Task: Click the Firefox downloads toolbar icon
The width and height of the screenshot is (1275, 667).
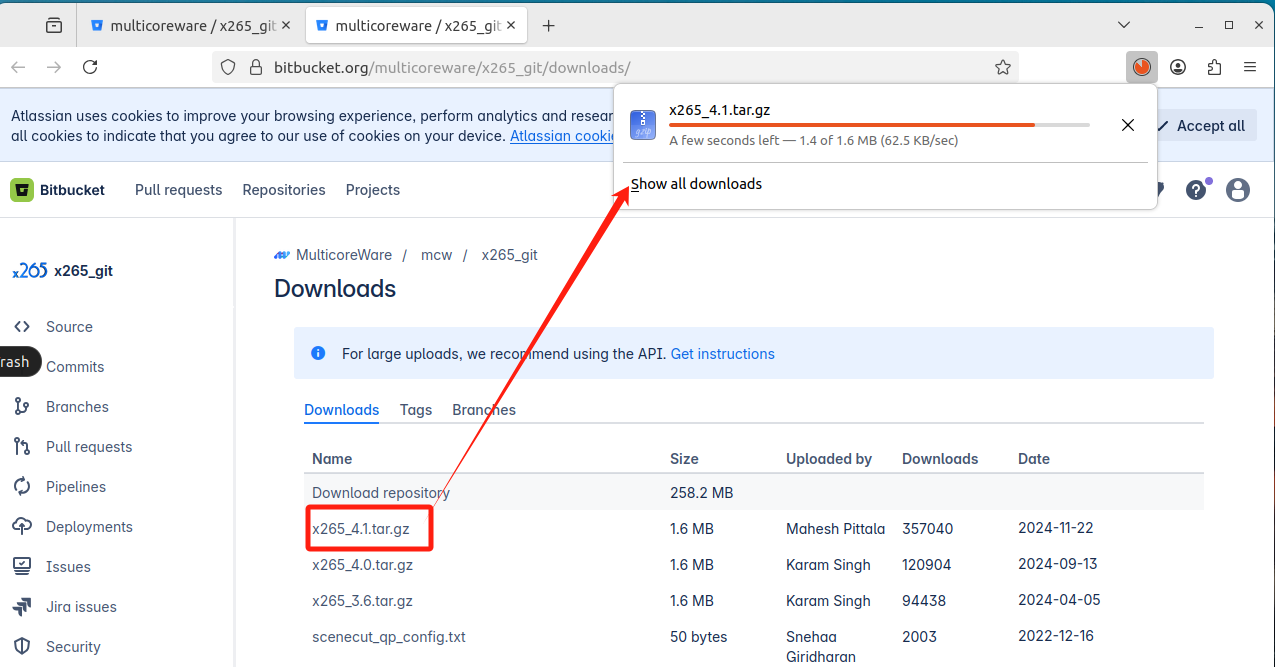Action: [1141, 67]
